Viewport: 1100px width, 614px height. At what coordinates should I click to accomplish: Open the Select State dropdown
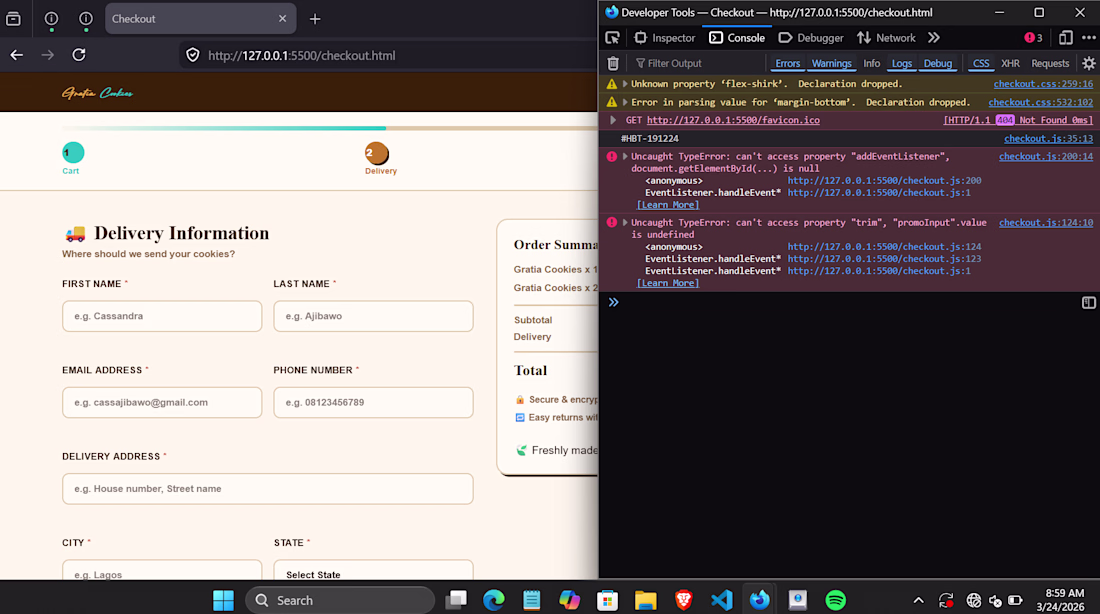click(x=373, y=570)
